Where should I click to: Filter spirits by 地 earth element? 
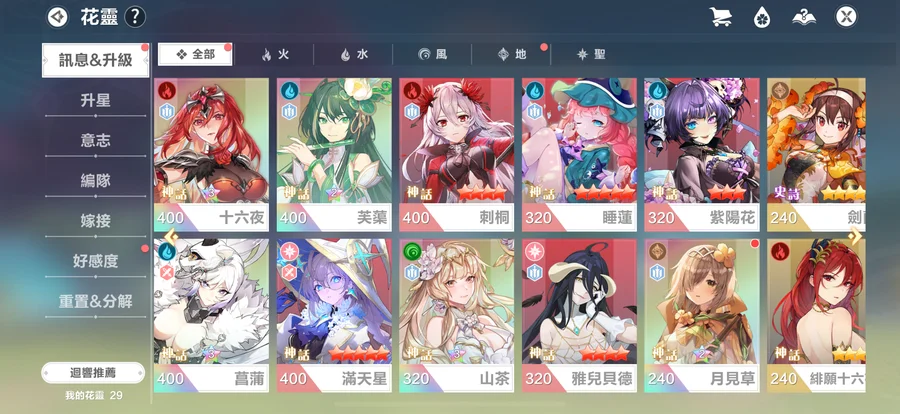click(x=511, y=55)
